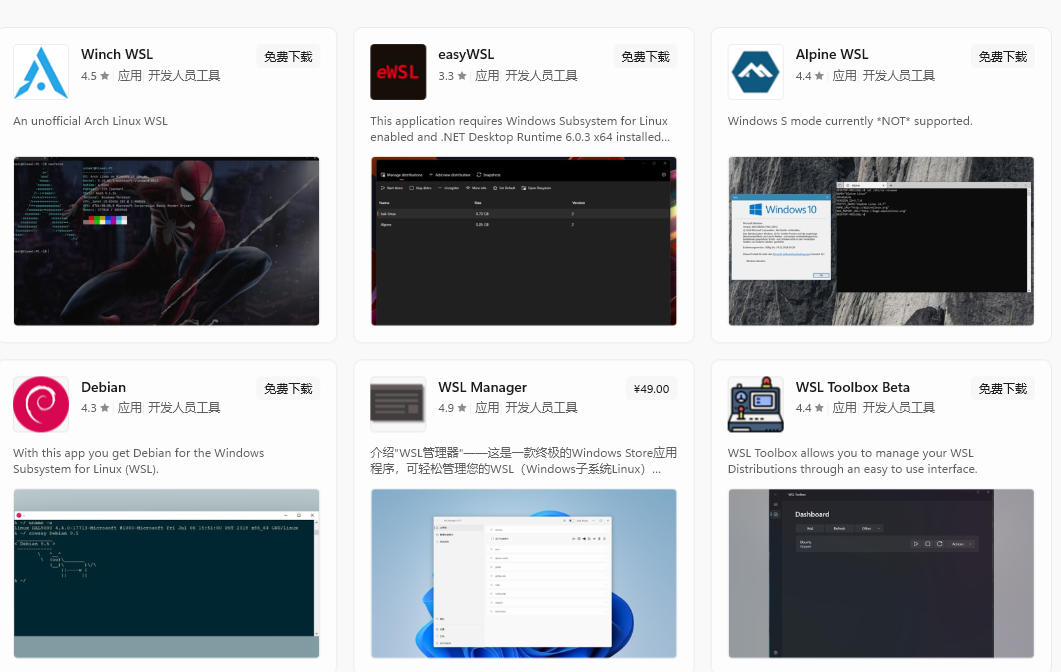
Task: Click the WSL Manager title
Action: [482, 387]
